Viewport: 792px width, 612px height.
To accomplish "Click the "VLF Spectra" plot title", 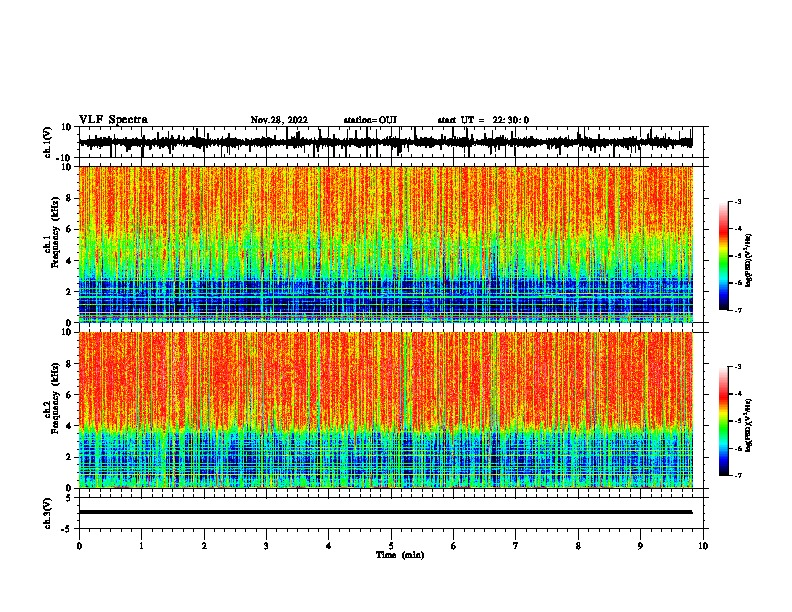I will click(113, 120).
